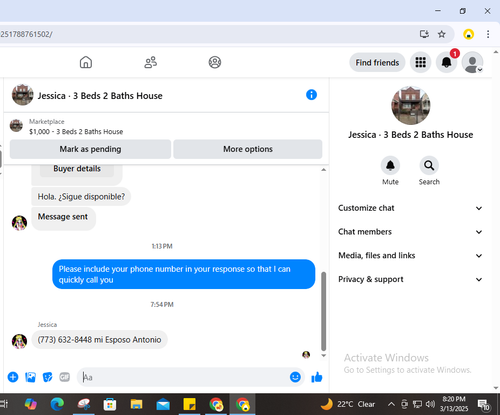Open Microsoft Store from taskbar
Screen dimensions: 500x415
pyautogui.click(x=110, y=405)
